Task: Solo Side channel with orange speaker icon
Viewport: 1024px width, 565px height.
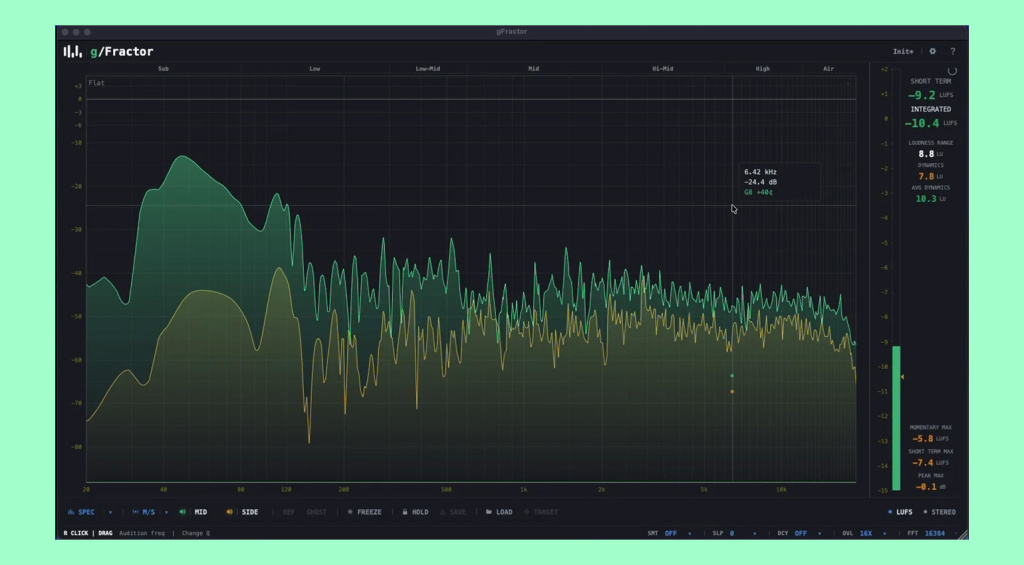Action: click(x=229, y=512)
